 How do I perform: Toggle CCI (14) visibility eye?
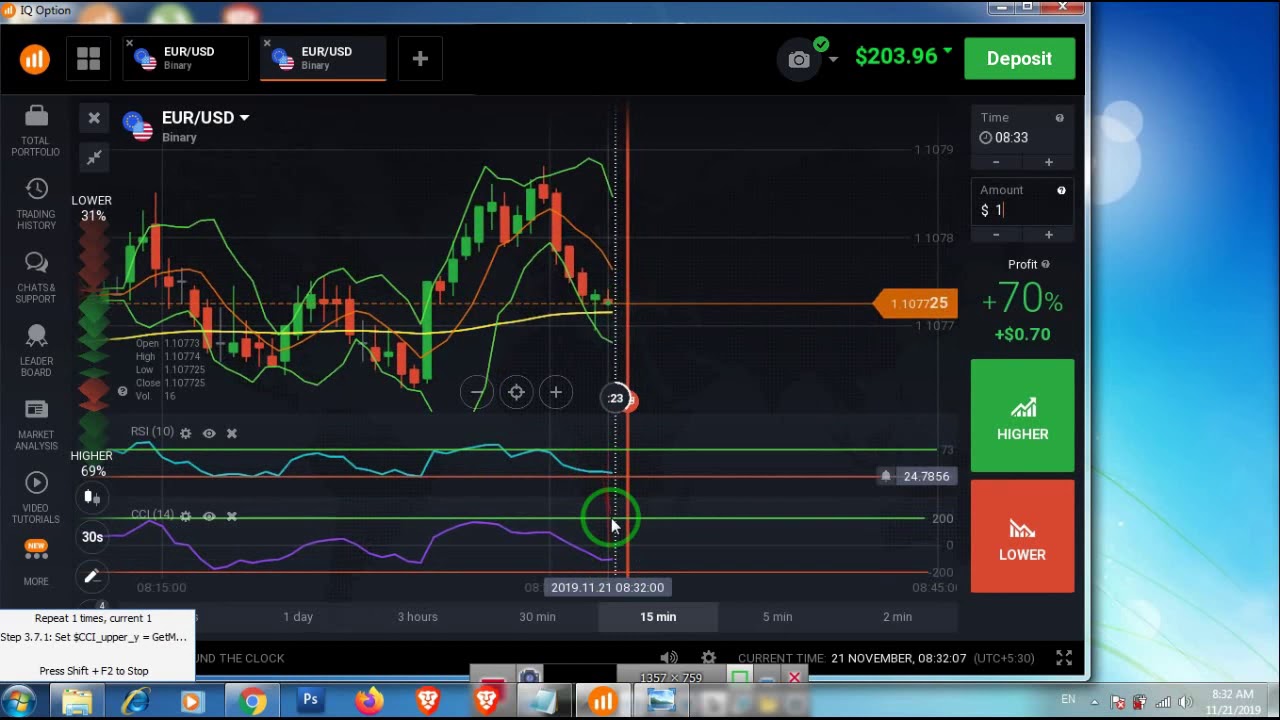point(209,516)
